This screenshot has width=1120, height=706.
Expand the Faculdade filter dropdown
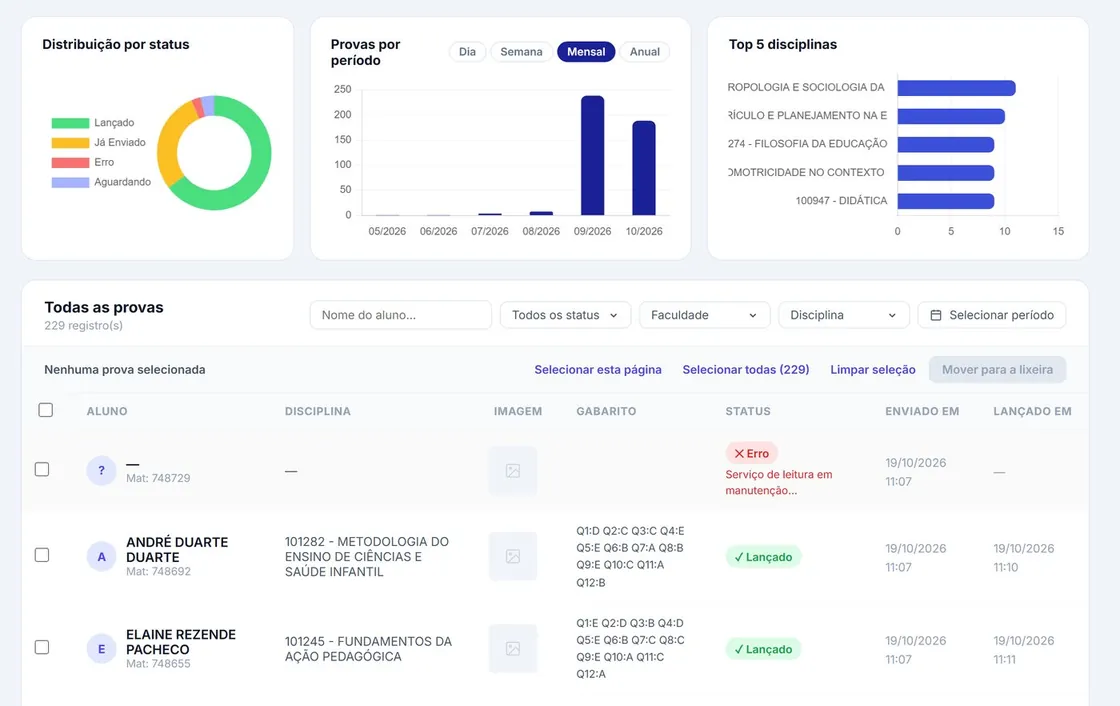coord(704,315)
